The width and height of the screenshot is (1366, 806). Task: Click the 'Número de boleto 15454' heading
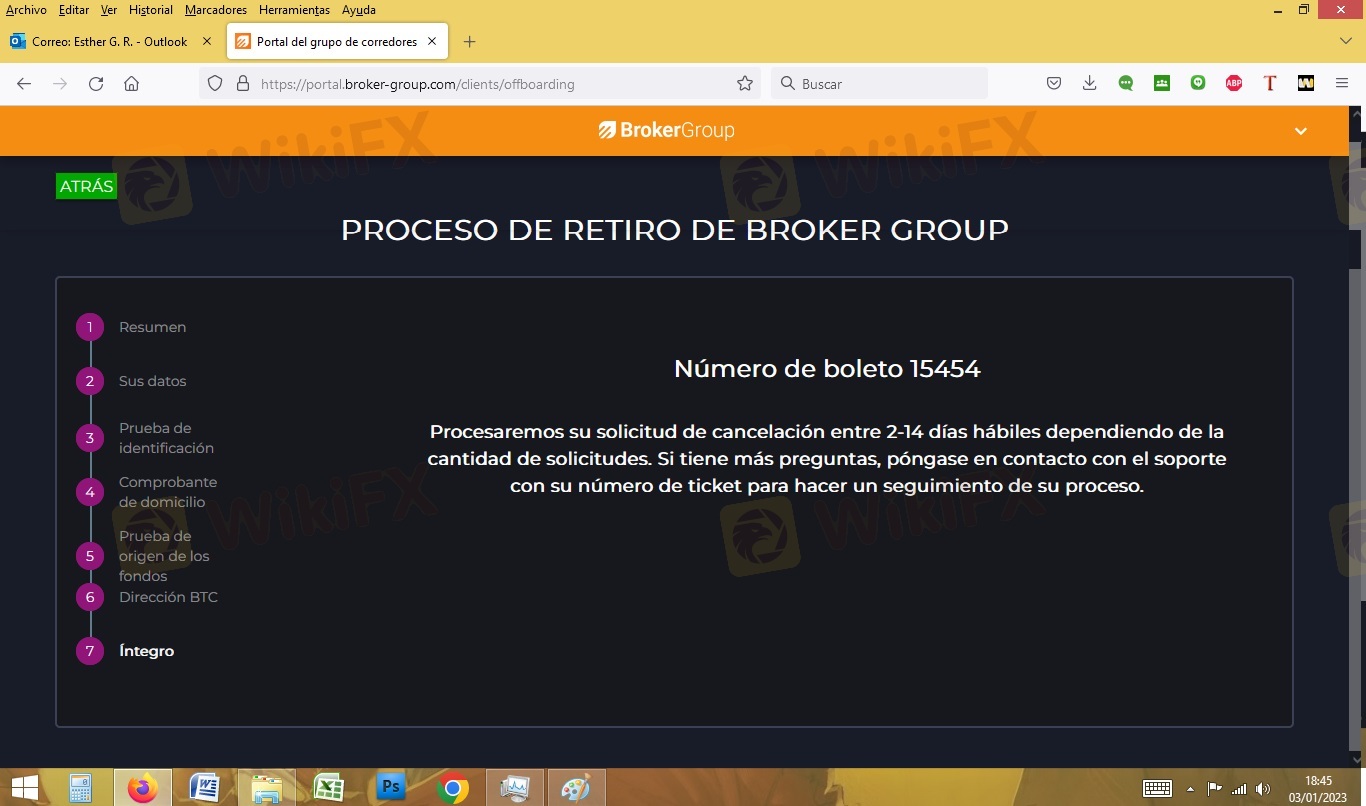(827, 368)
